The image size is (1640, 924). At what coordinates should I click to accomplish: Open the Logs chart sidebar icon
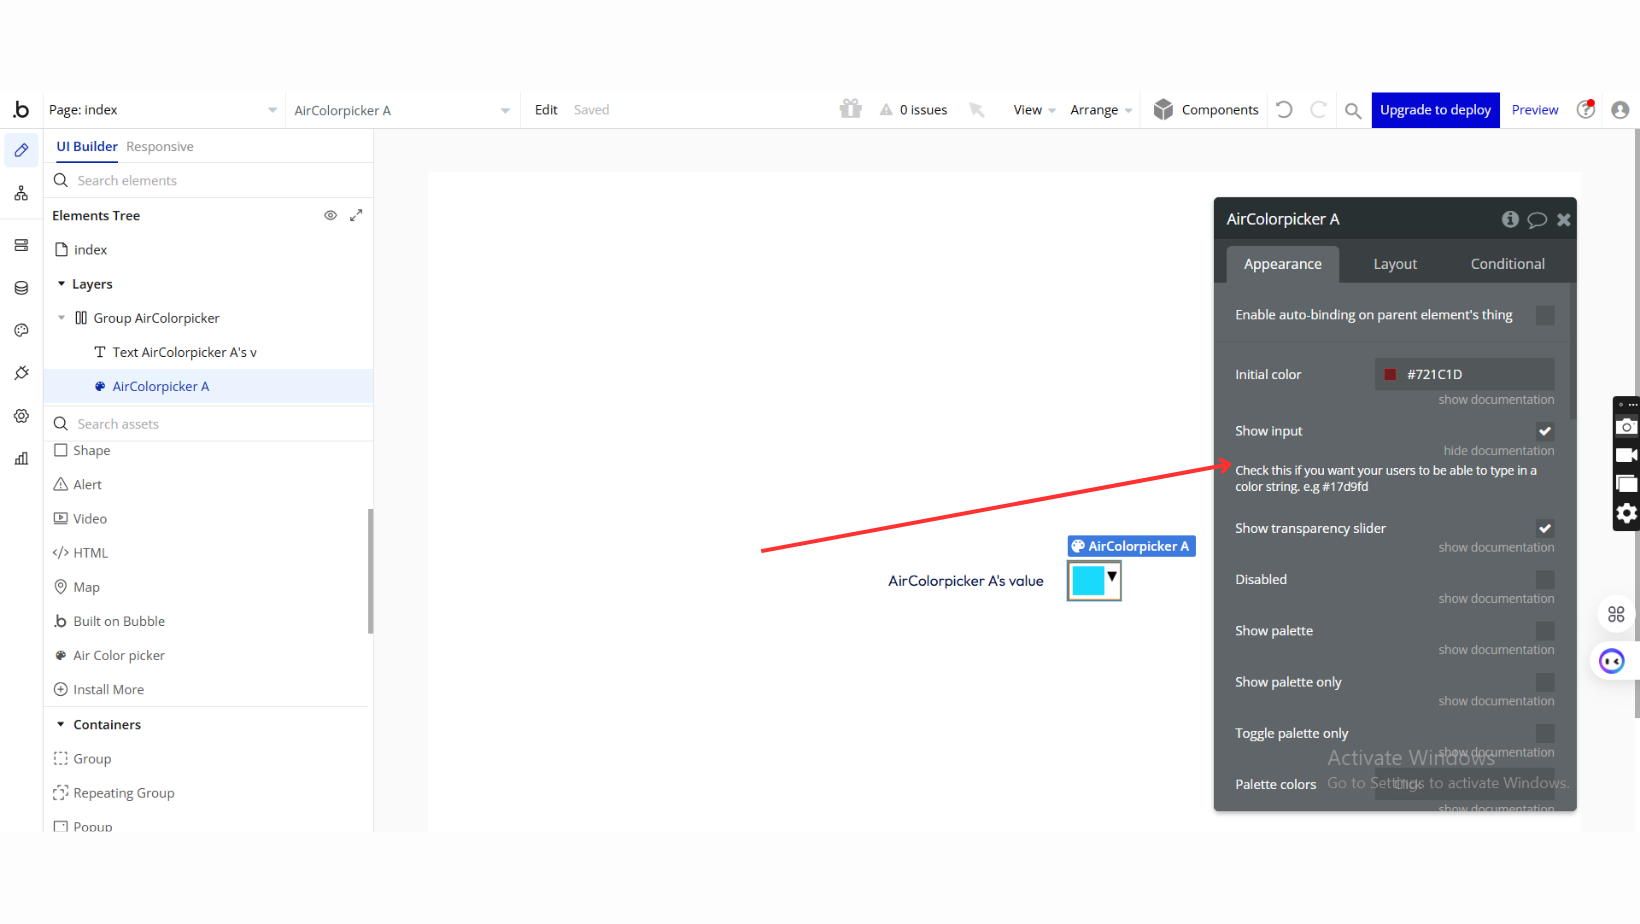pos(21,459)
